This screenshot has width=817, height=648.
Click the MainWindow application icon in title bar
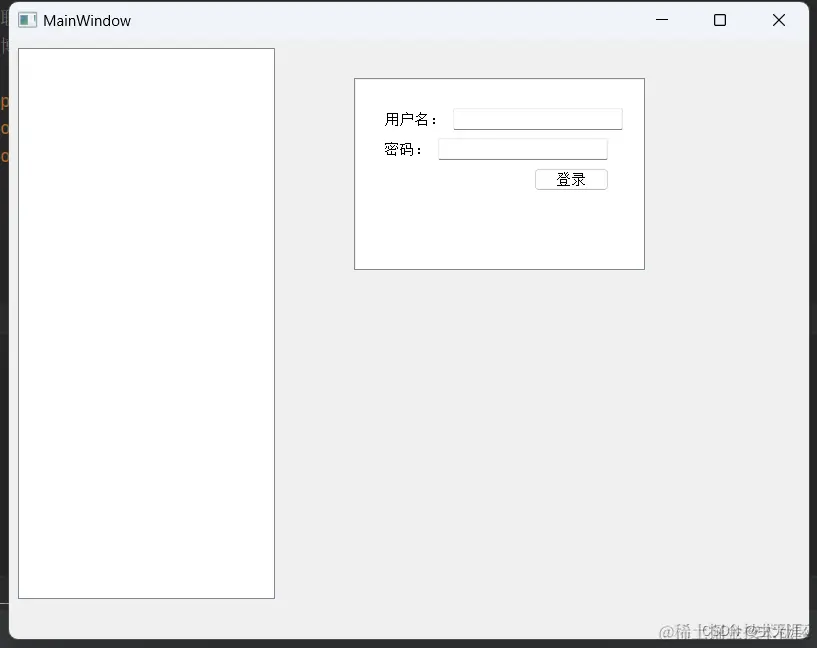[25, 19]
